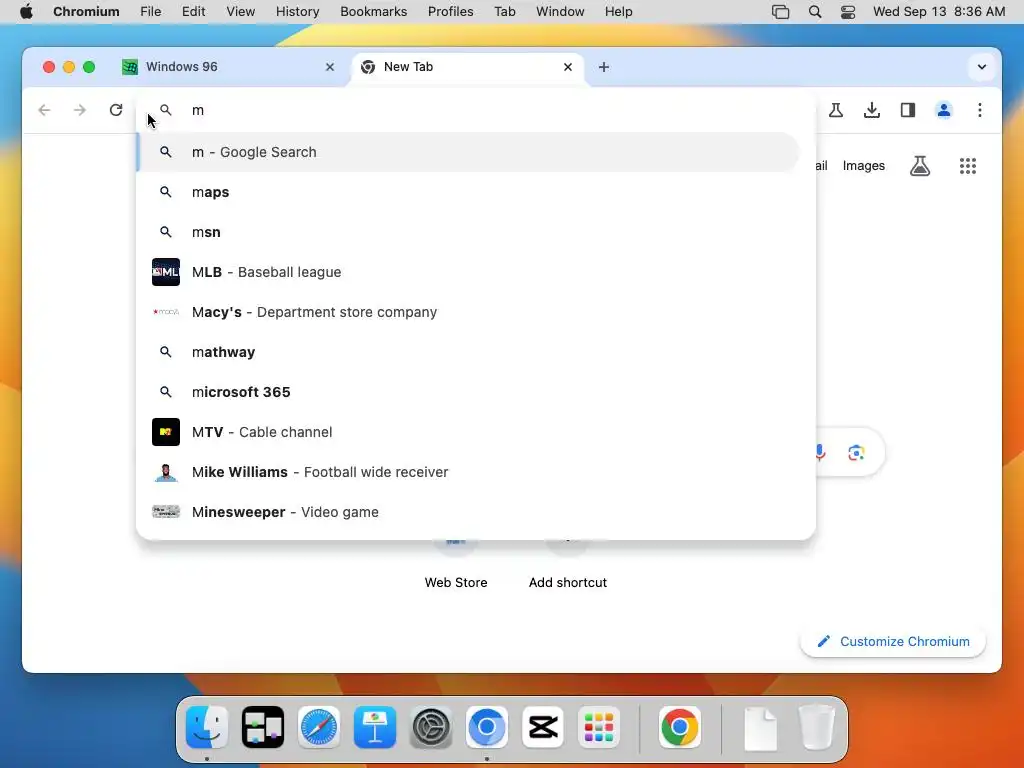Open Spotlight search in menu bar

pos(814,12)
